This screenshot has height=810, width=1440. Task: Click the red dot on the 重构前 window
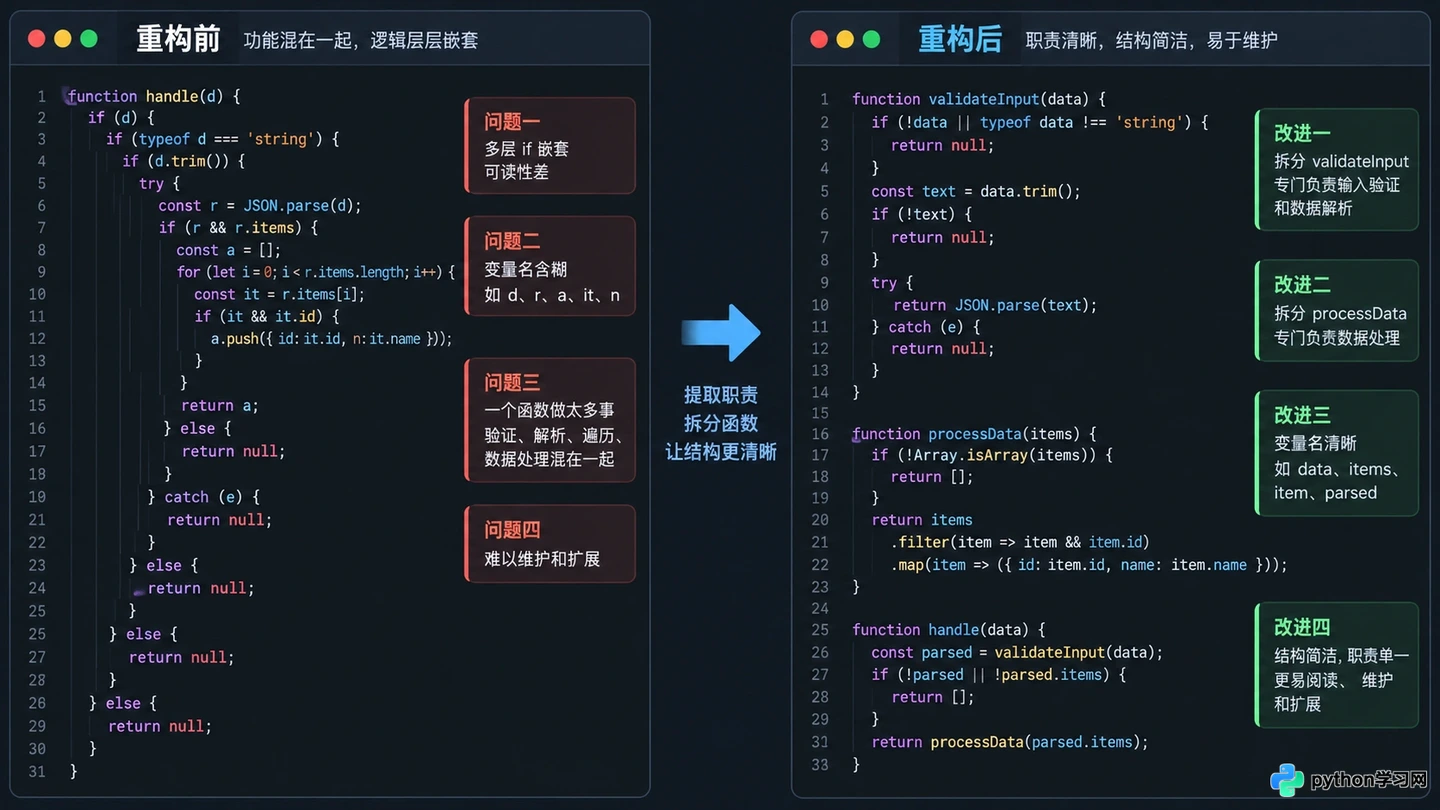(37, 39)
